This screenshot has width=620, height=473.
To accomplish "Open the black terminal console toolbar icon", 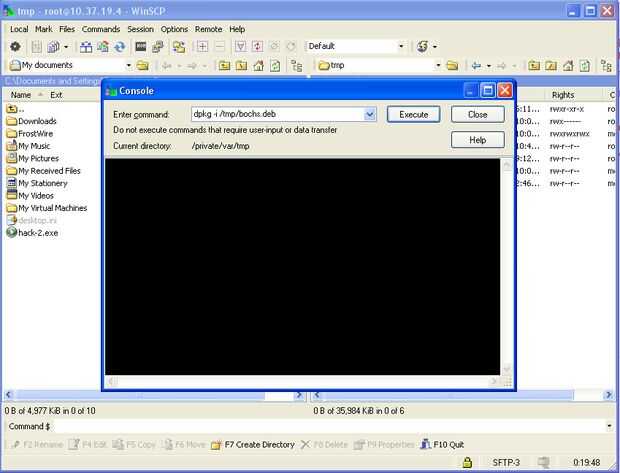I will pyautogui.click(x=141, y=47).
